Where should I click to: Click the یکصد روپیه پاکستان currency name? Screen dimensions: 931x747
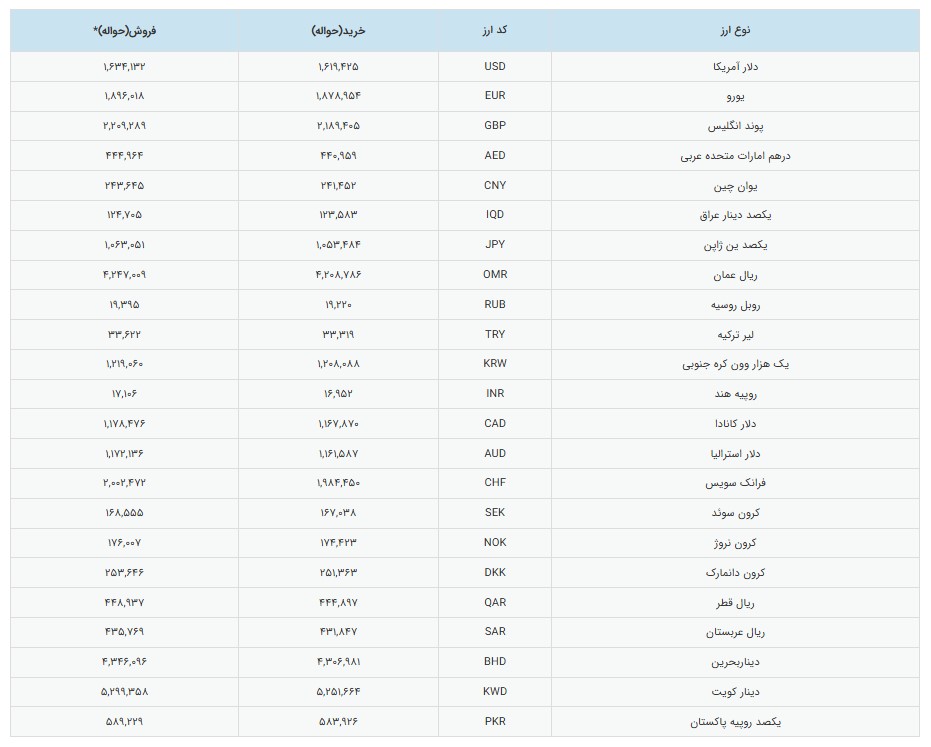(735, 722)
